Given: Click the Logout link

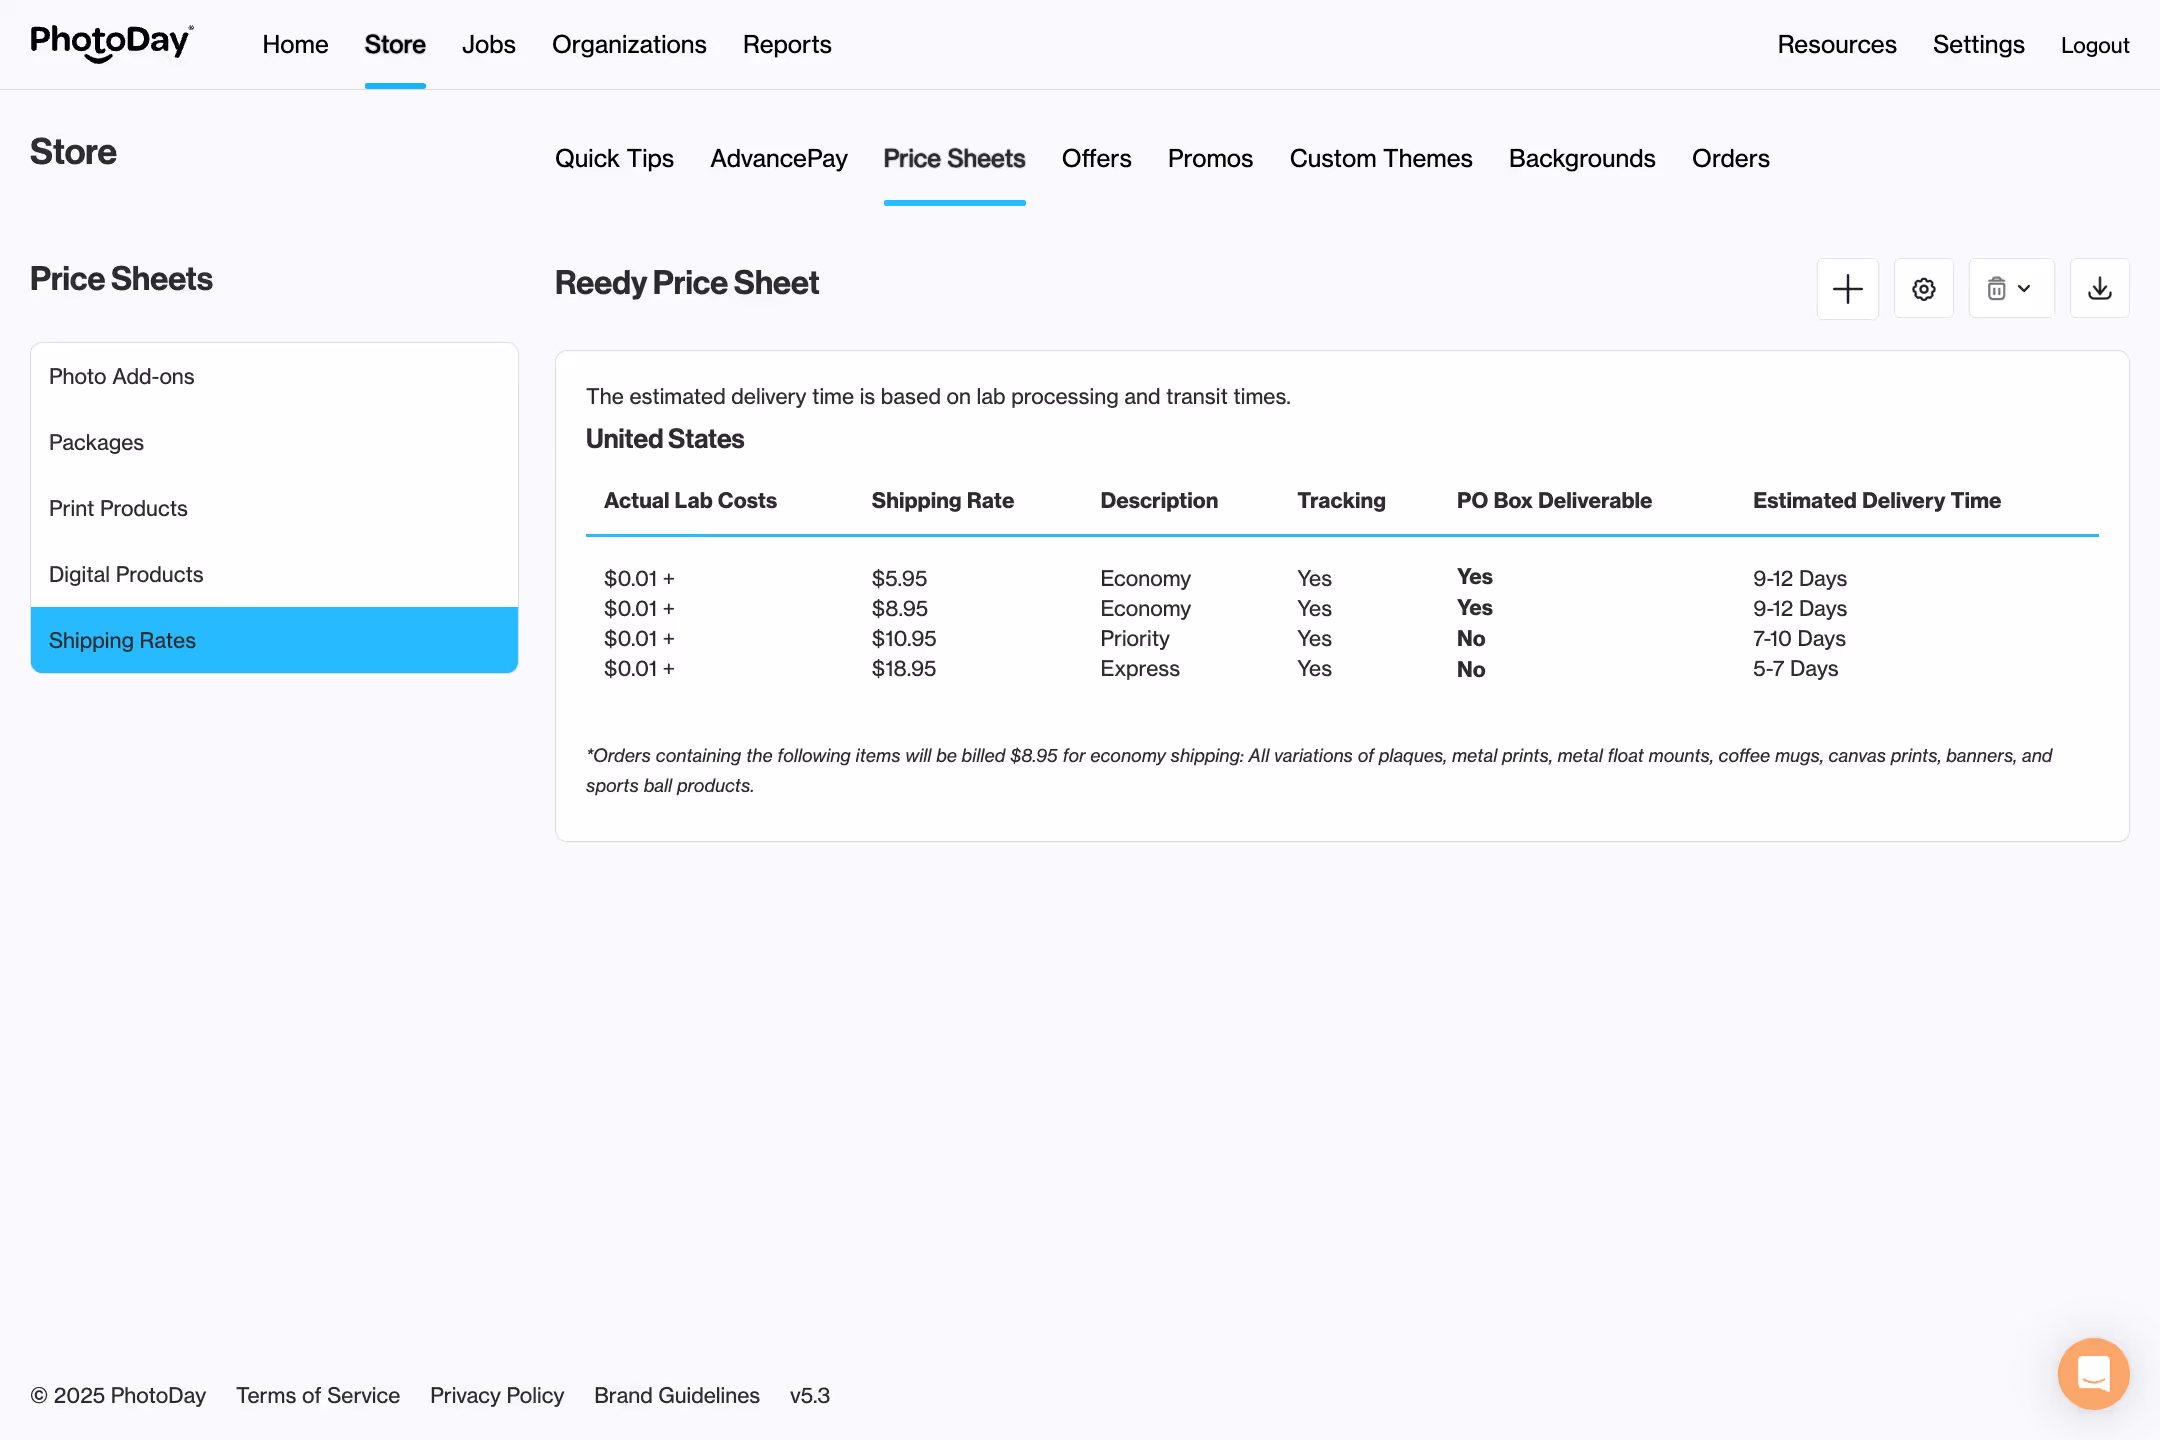Looking at the screenshot, I should pyautogui.click(x=2095, y=45).
